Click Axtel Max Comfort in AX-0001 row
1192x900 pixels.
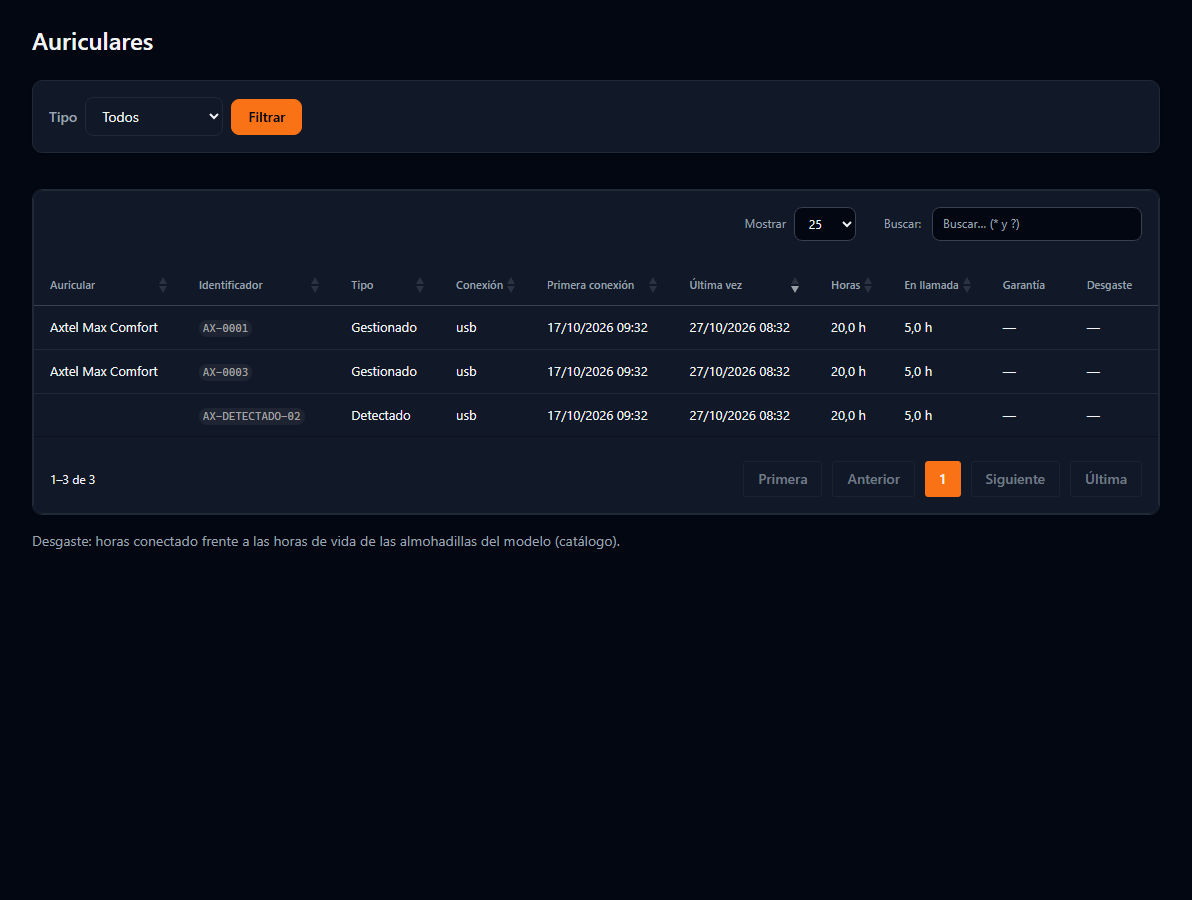(103, 328)
